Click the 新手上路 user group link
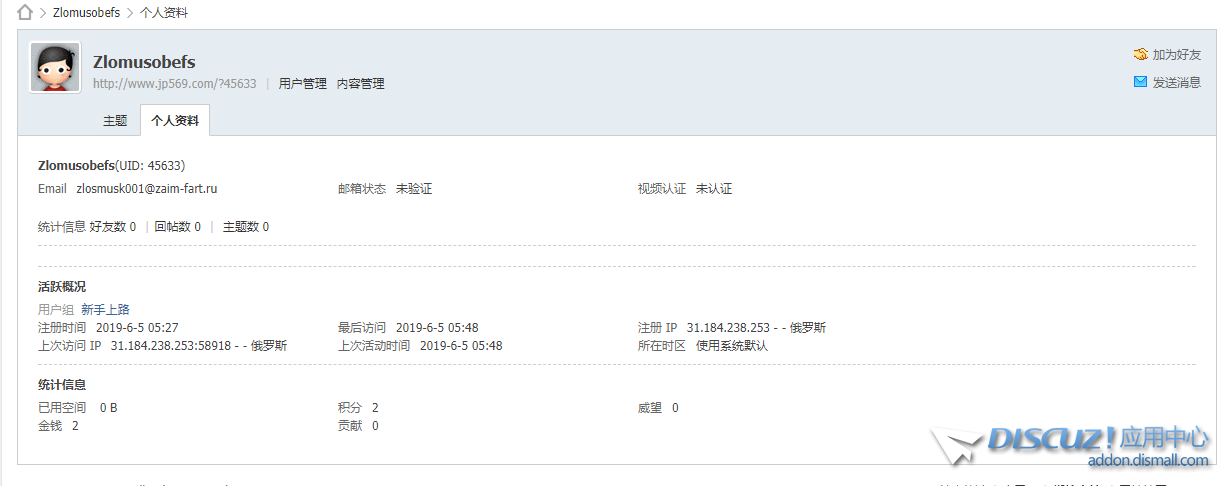The image size is (1227, 486). 105,310
